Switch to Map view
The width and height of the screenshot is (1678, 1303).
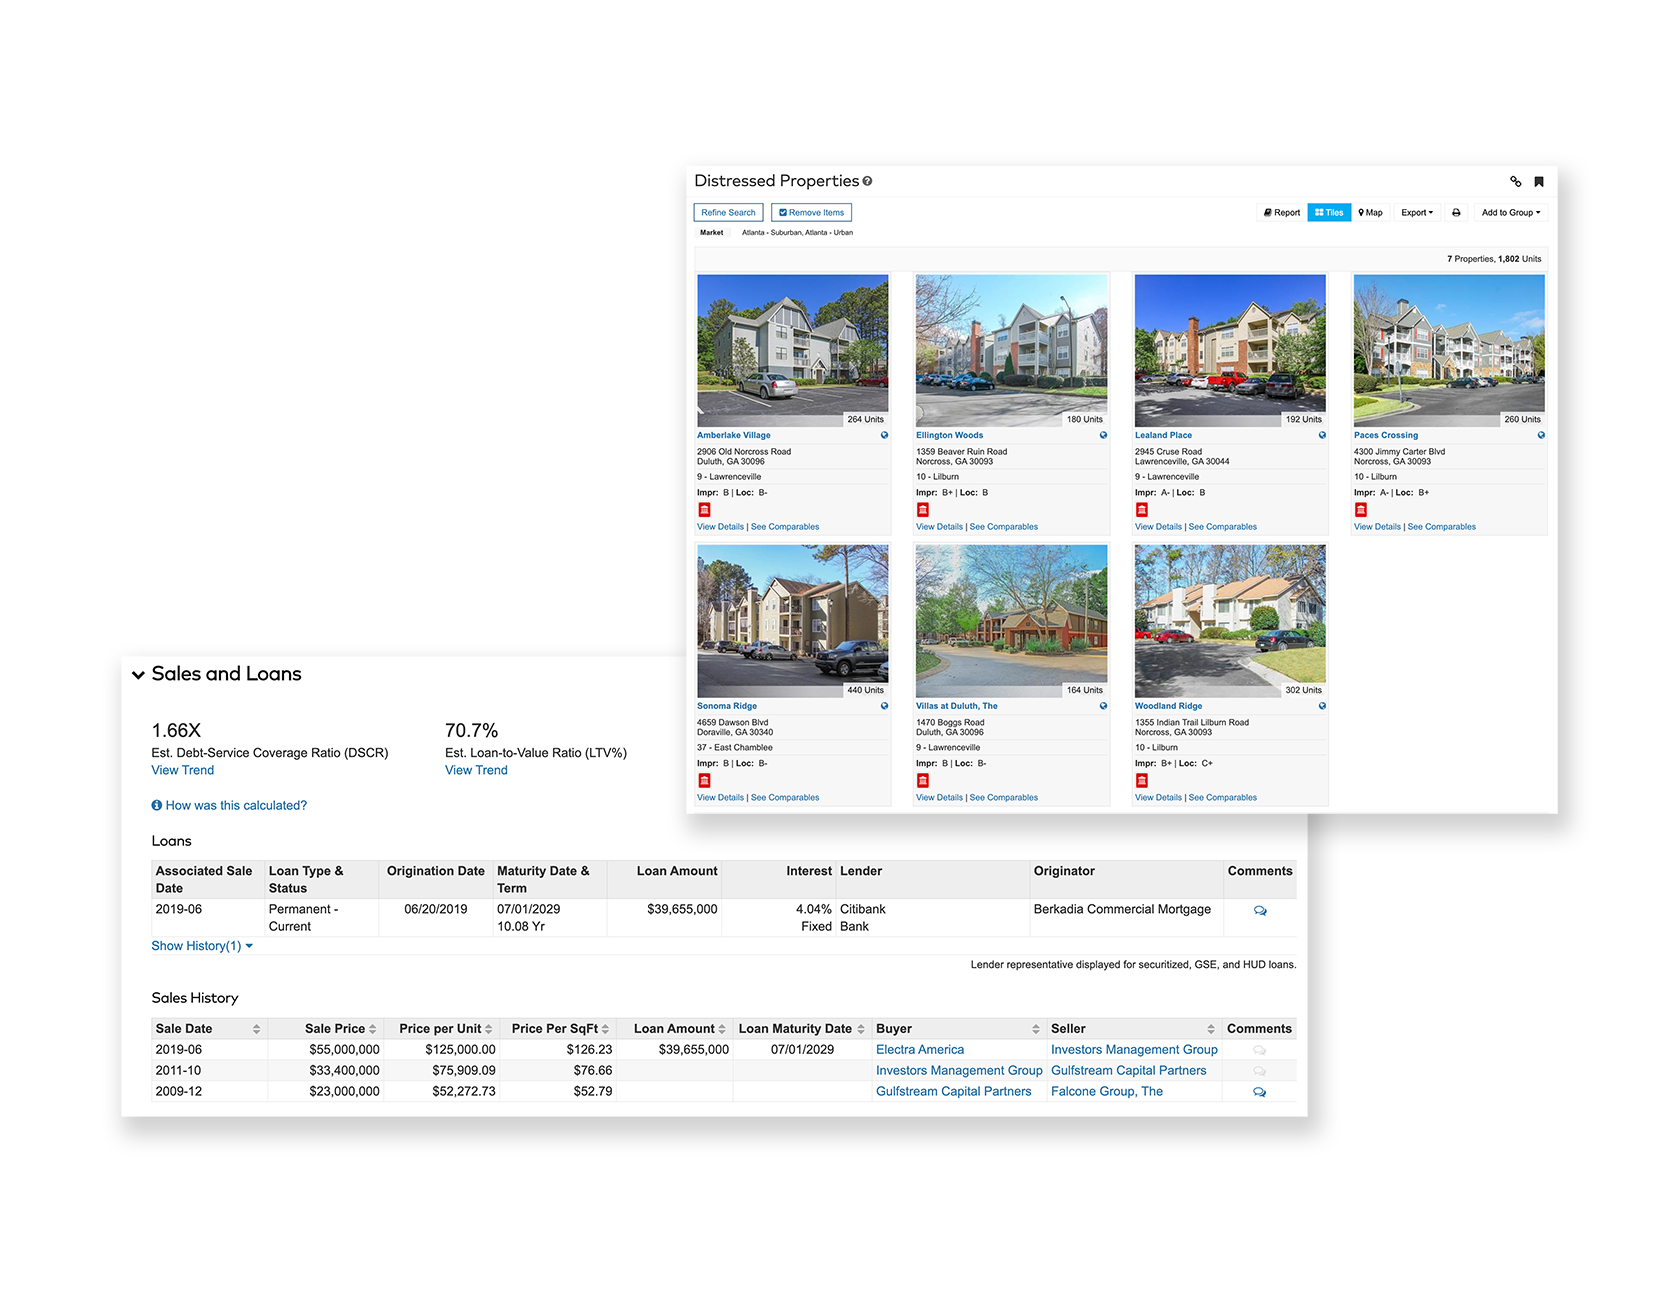coord(1370,213)
